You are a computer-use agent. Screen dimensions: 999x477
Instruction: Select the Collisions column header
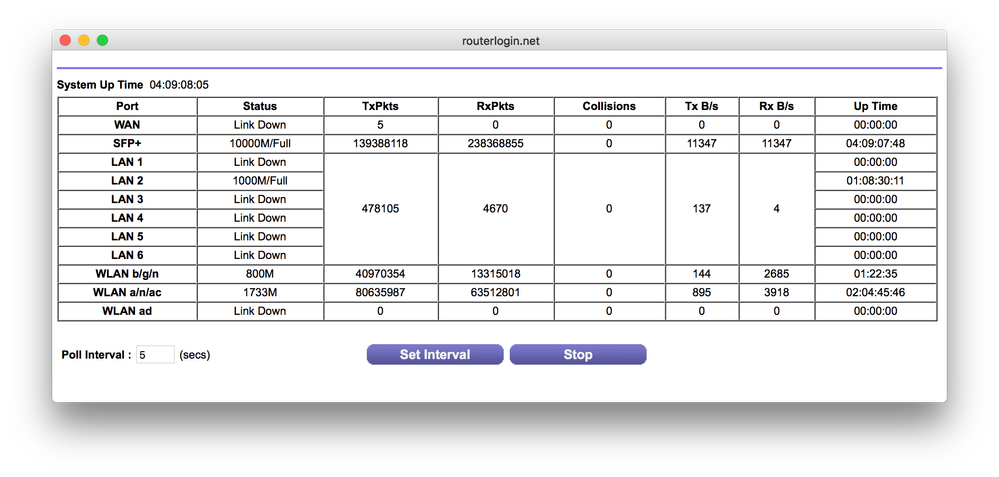(609, 106)
